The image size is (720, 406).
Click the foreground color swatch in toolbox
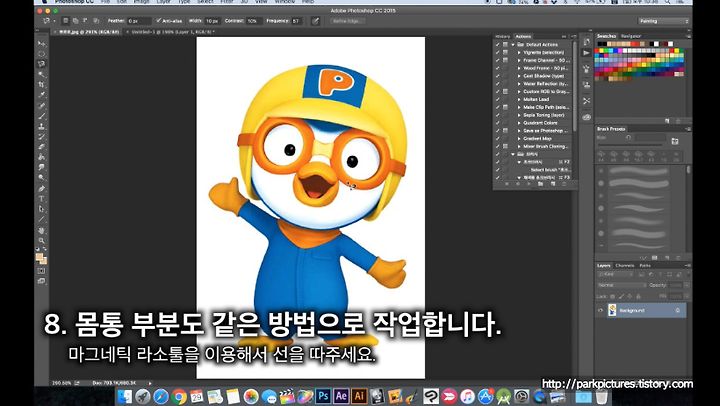[40, 257]
